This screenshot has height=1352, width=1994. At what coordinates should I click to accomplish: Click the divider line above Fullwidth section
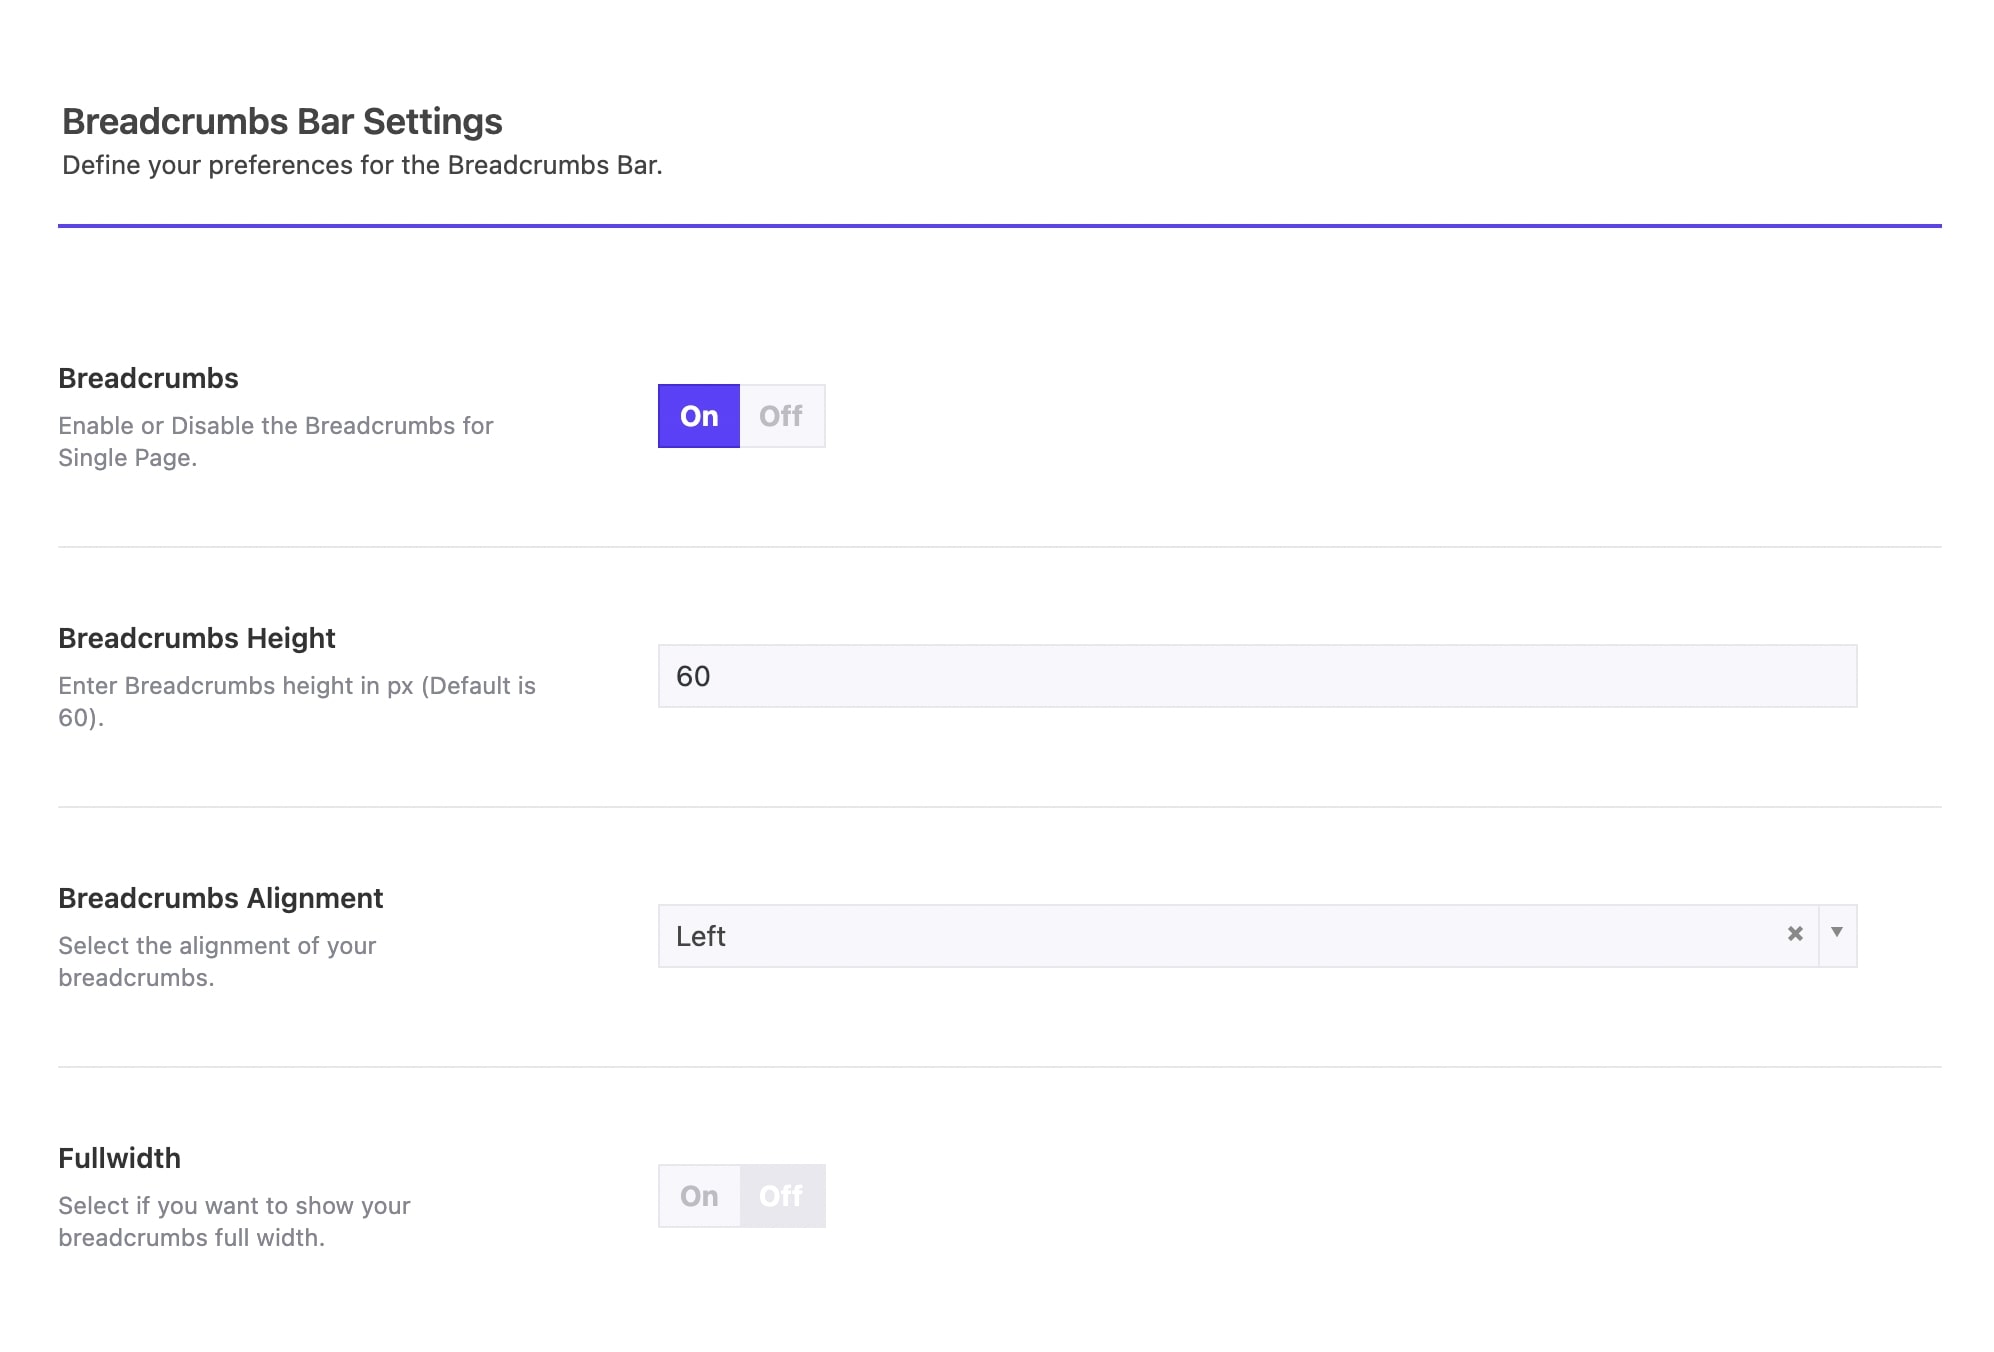998,1067
